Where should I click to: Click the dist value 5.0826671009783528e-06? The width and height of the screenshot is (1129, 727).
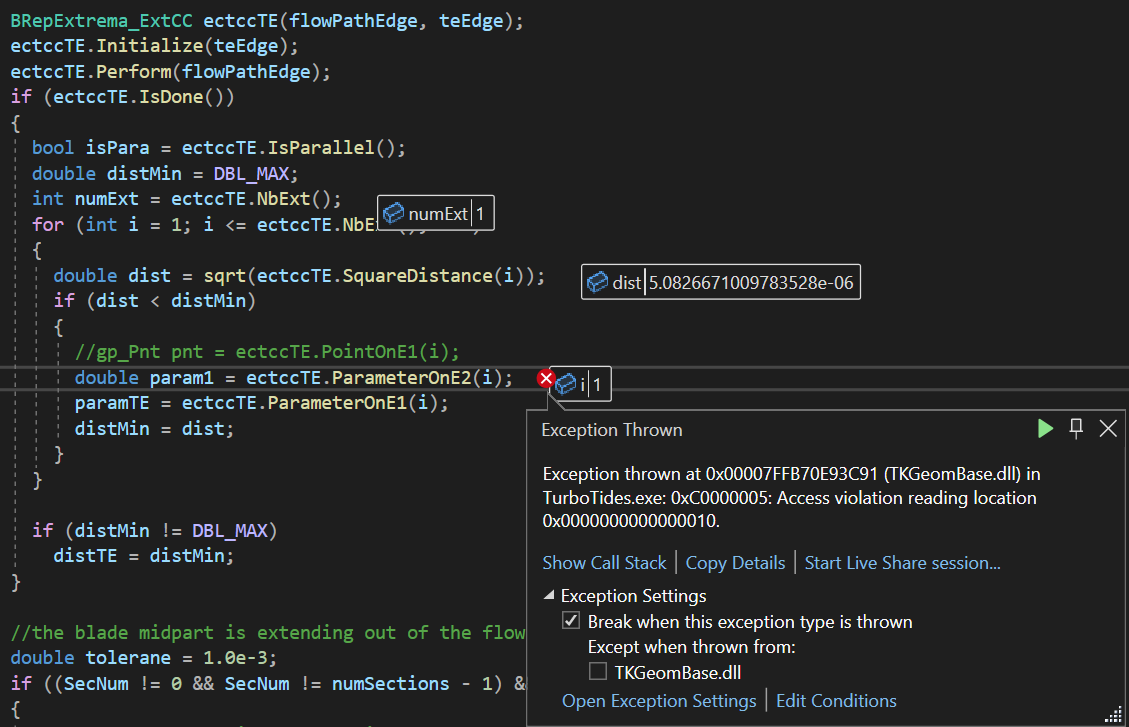tap(751, 283)
